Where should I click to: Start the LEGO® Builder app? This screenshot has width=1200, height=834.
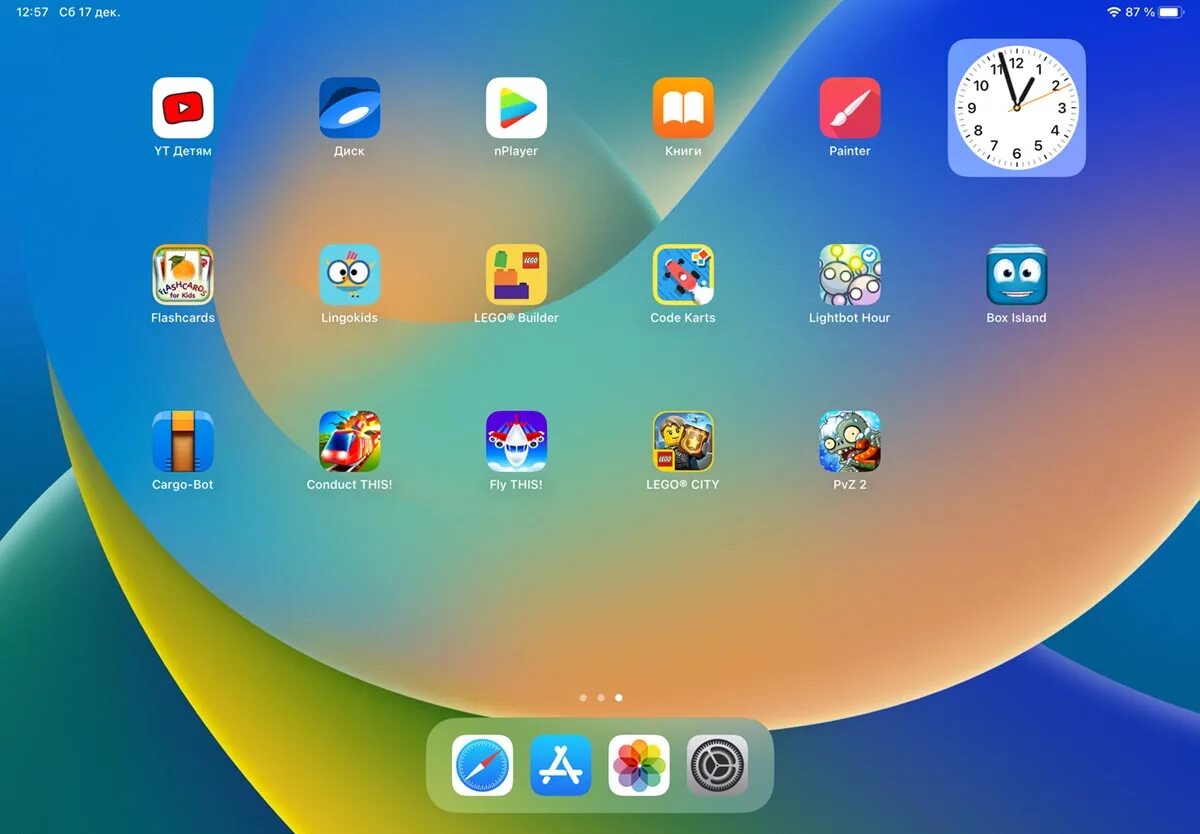(x=516, y=274)
